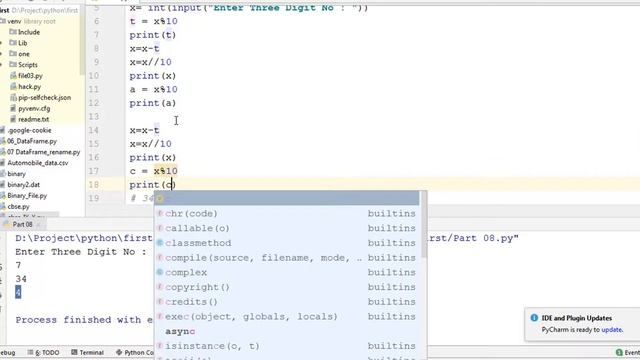
Task: Click IDE and Plugin Updates info icon
Action: pyautogui.click(x=534, y=318)
